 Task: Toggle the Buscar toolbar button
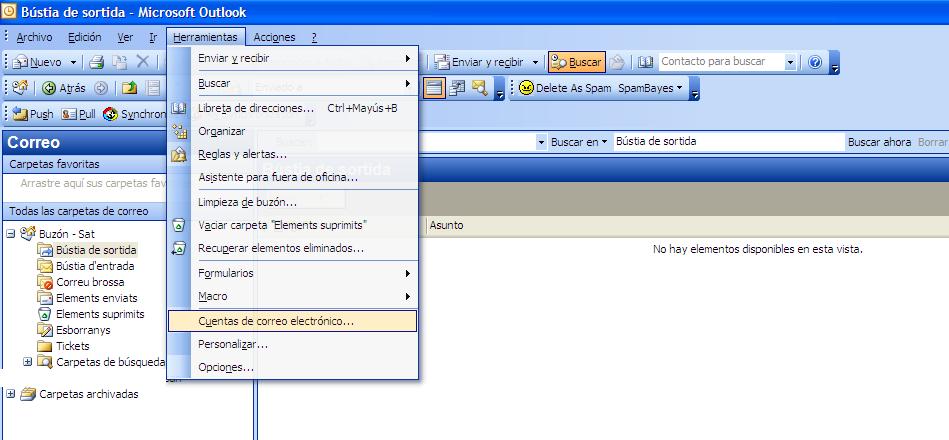click(577, 62)
